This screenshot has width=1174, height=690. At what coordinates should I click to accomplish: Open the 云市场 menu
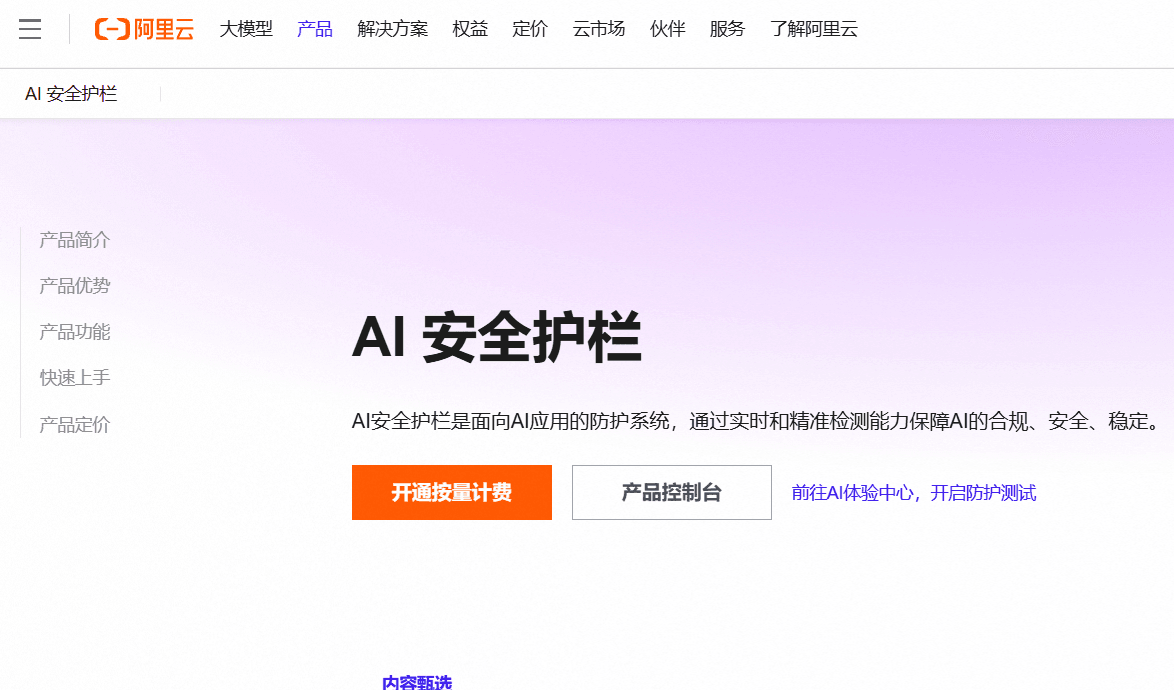(x=599, y=29)
